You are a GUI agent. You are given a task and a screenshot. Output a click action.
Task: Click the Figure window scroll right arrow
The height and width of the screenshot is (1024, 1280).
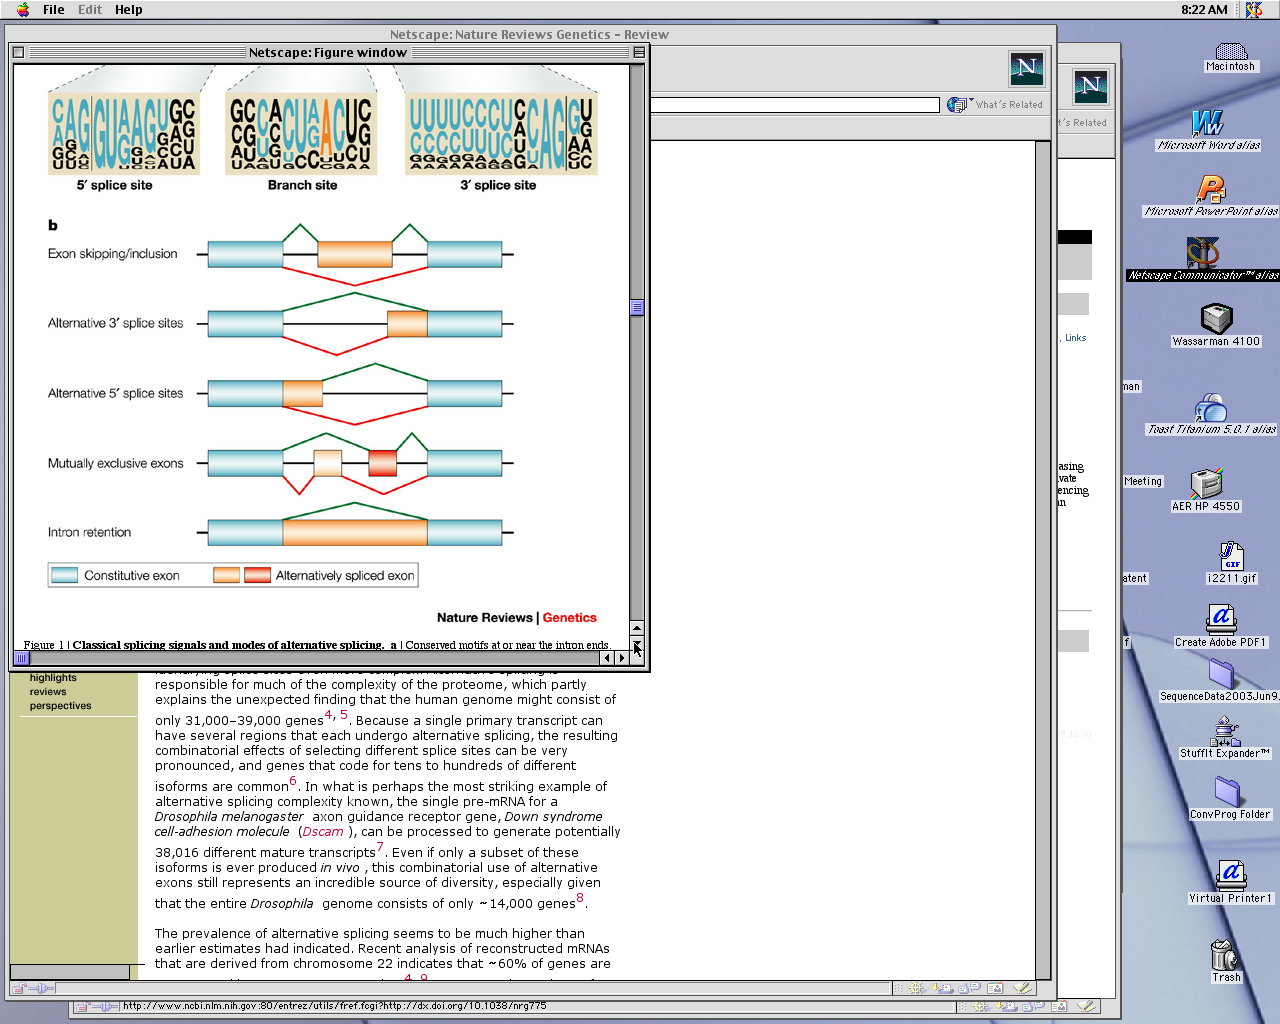pos(622,658)
